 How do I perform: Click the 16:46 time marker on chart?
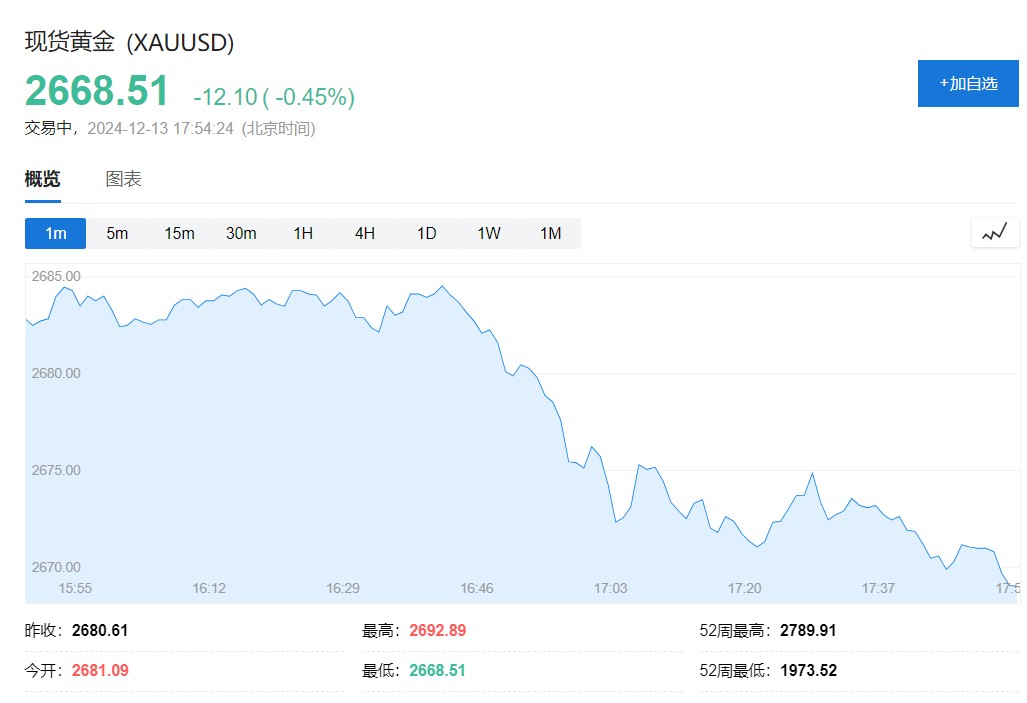(477, 588)
